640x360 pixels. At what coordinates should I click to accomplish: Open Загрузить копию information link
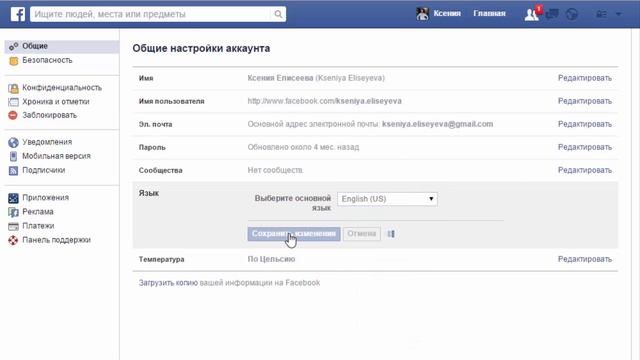[x=168, y=283]
